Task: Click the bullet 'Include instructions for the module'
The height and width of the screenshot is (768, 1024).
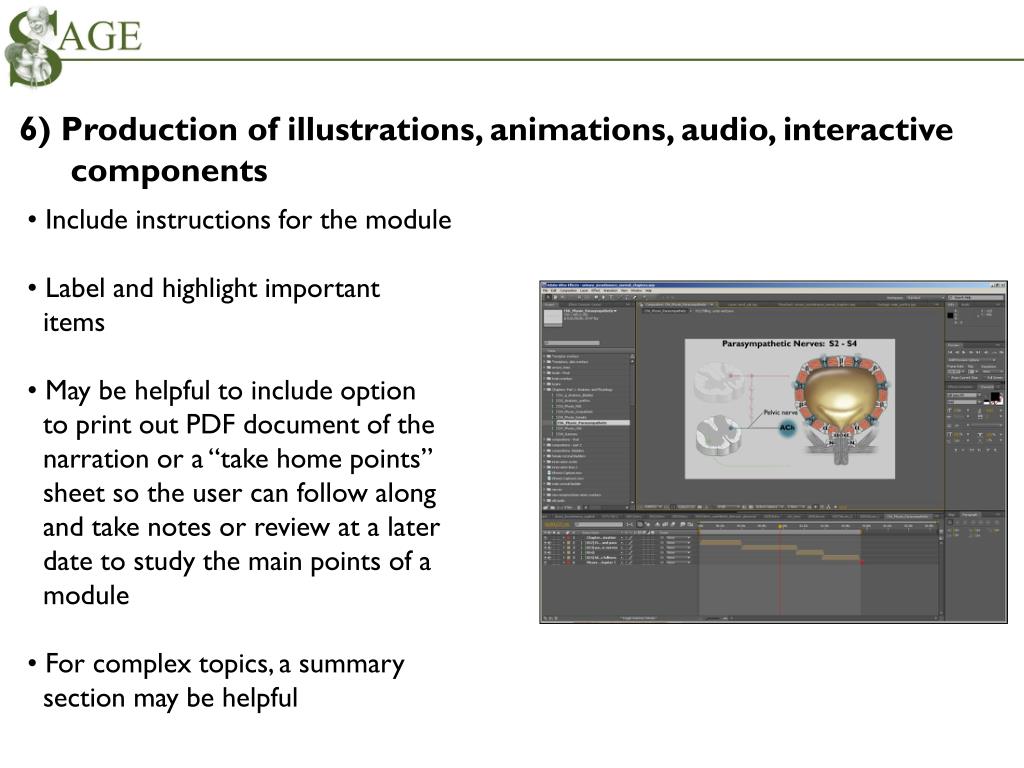Action: (248, 220)
